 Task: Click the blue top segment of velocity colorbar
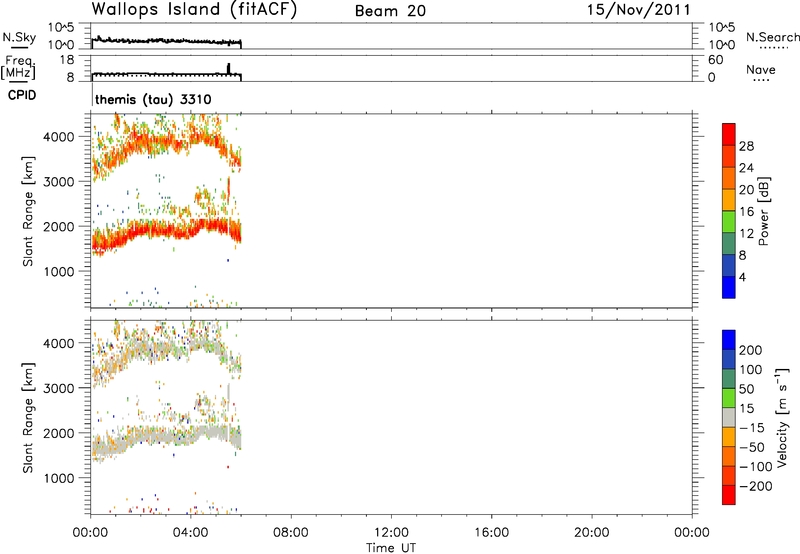tap(729, 340)
